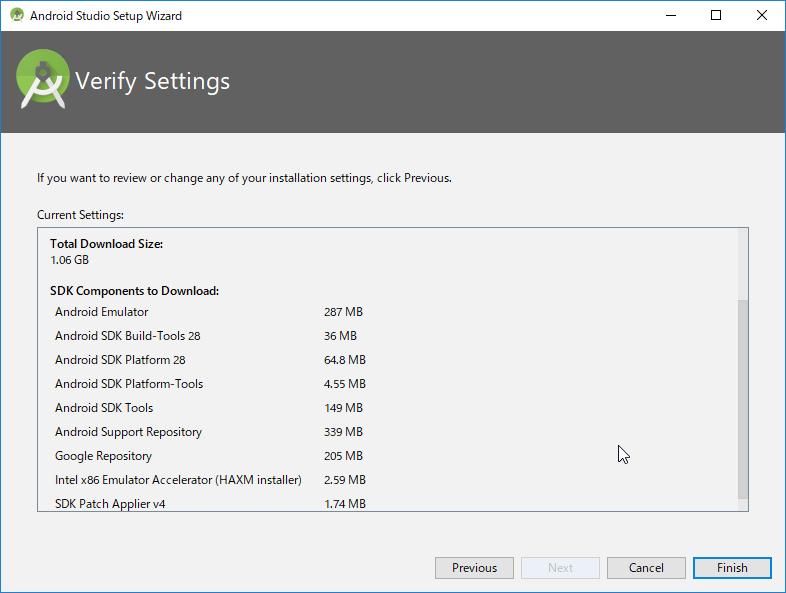Click the Android Studio logo in header
Screen dimensions: 786x593
[43, 79]
